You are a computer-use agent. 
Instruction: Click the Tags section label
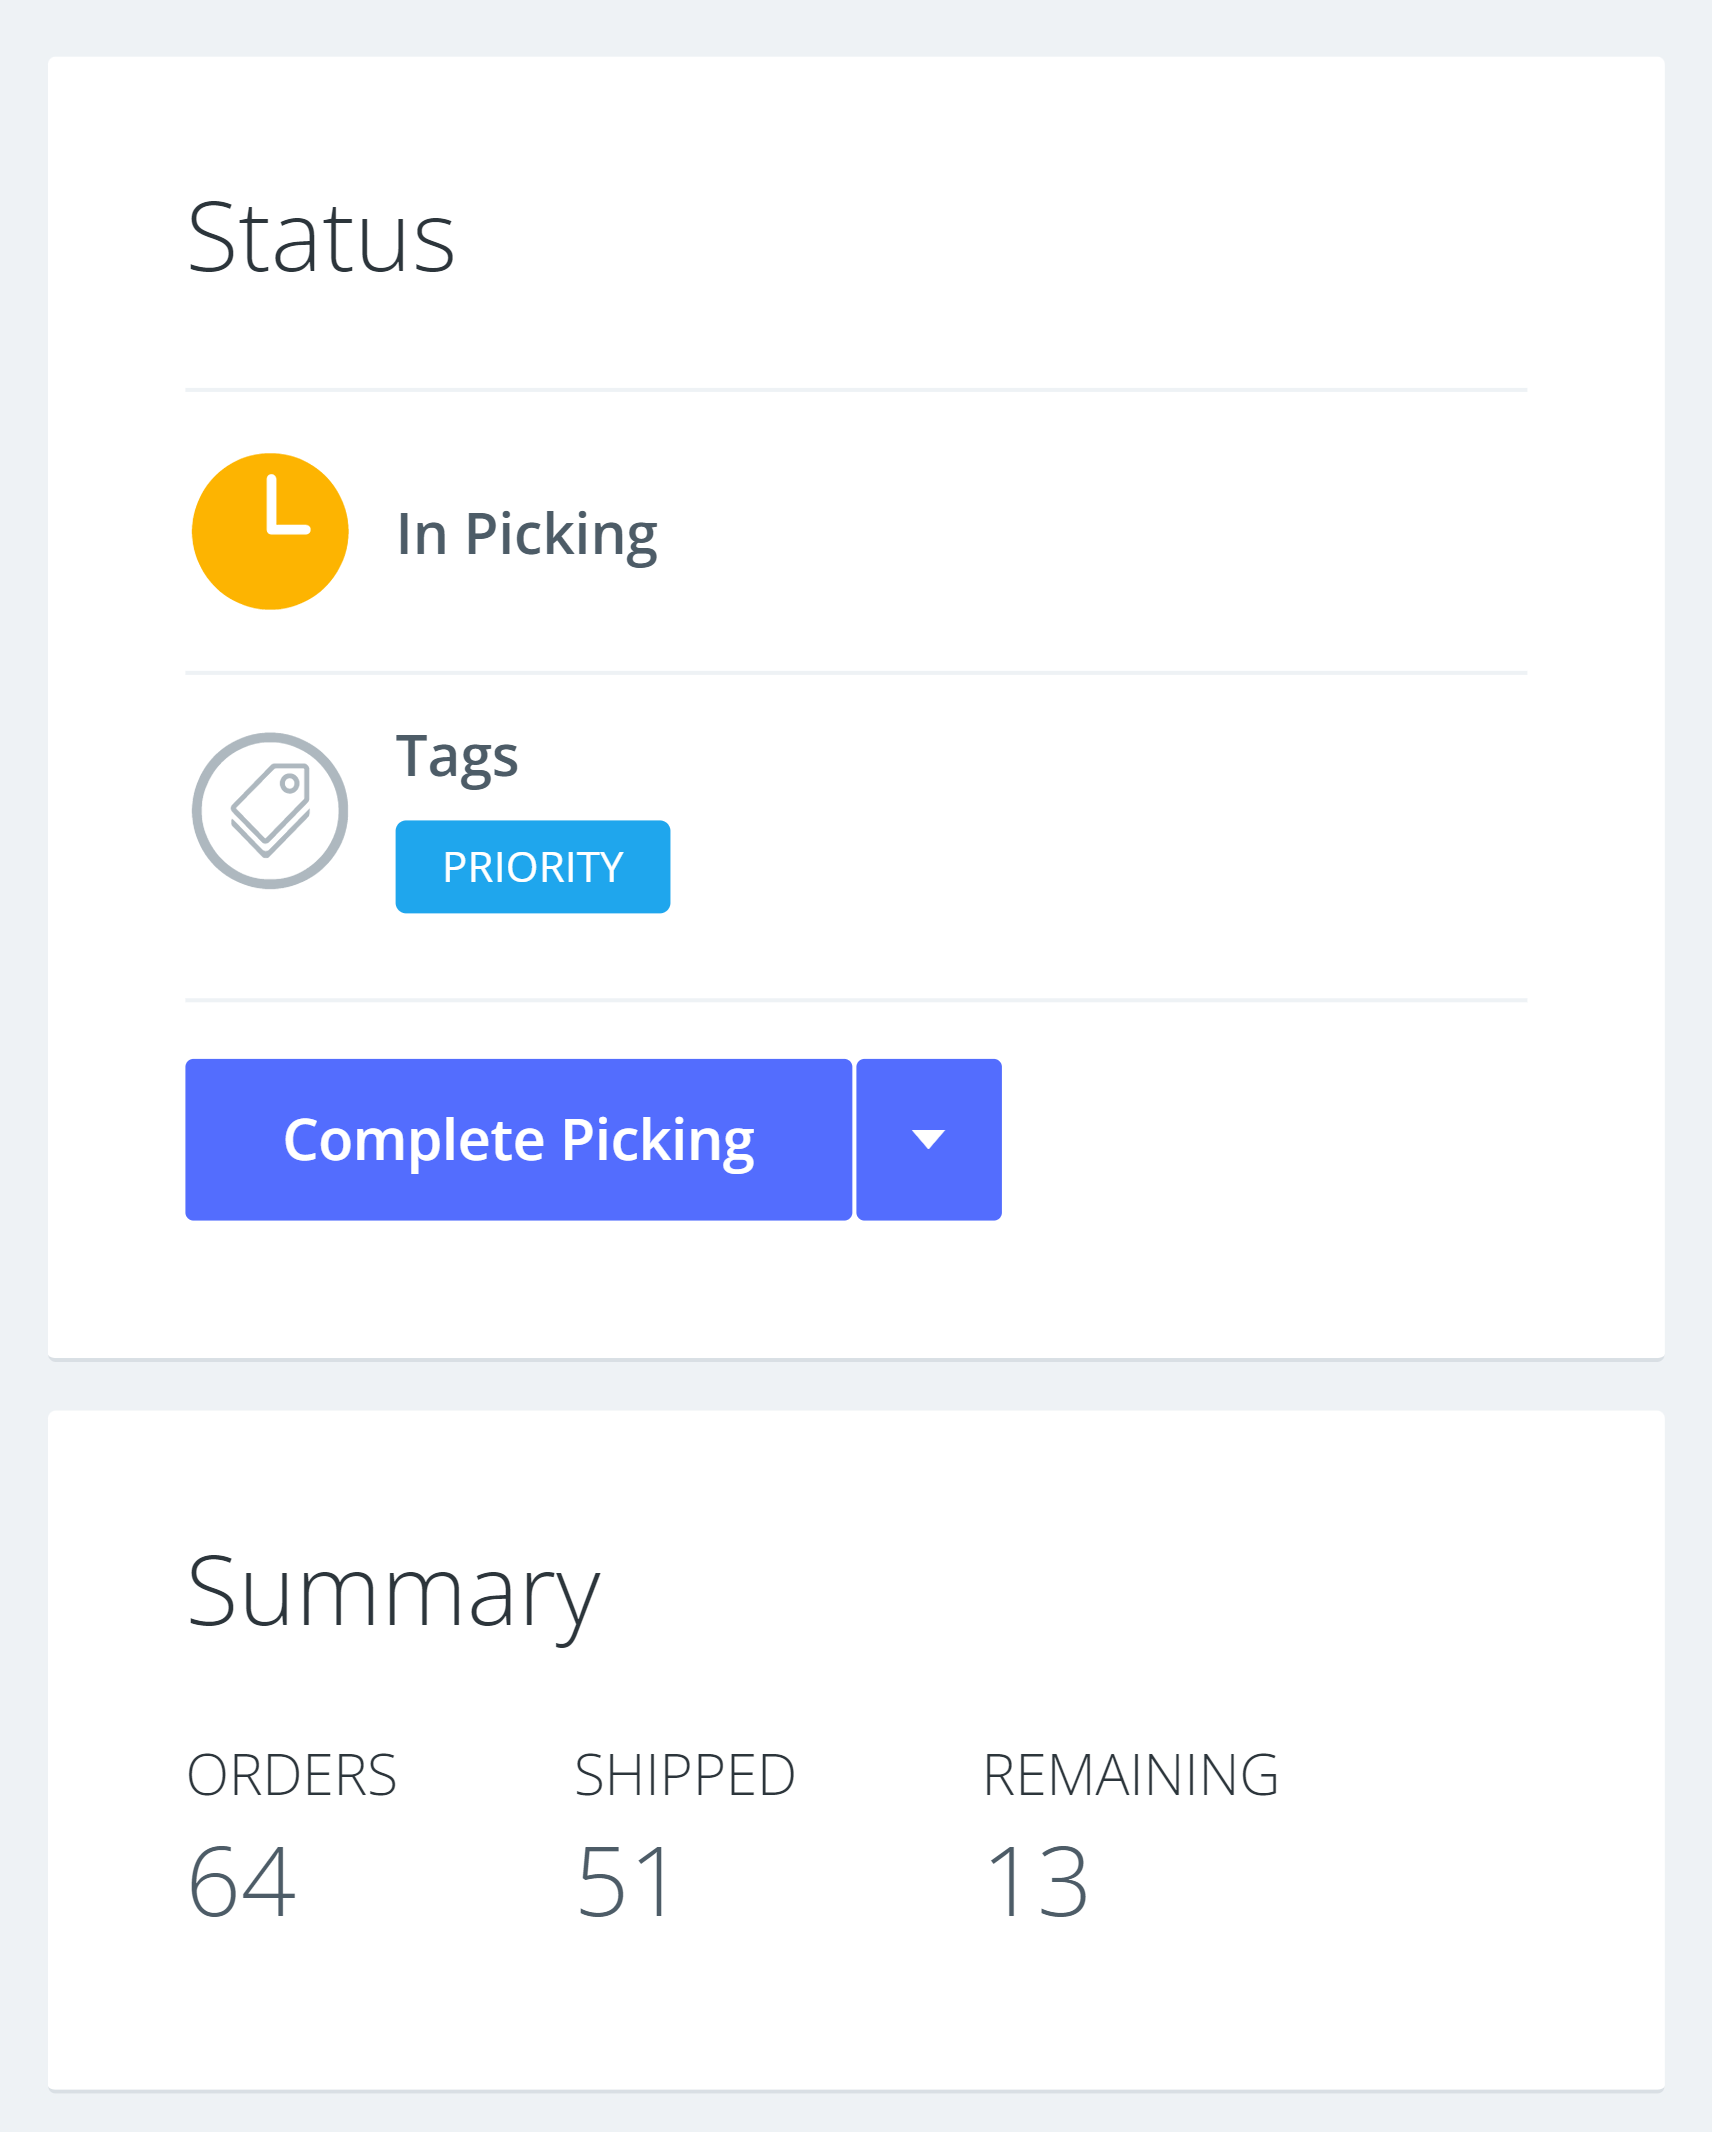[x=457, y=755]
